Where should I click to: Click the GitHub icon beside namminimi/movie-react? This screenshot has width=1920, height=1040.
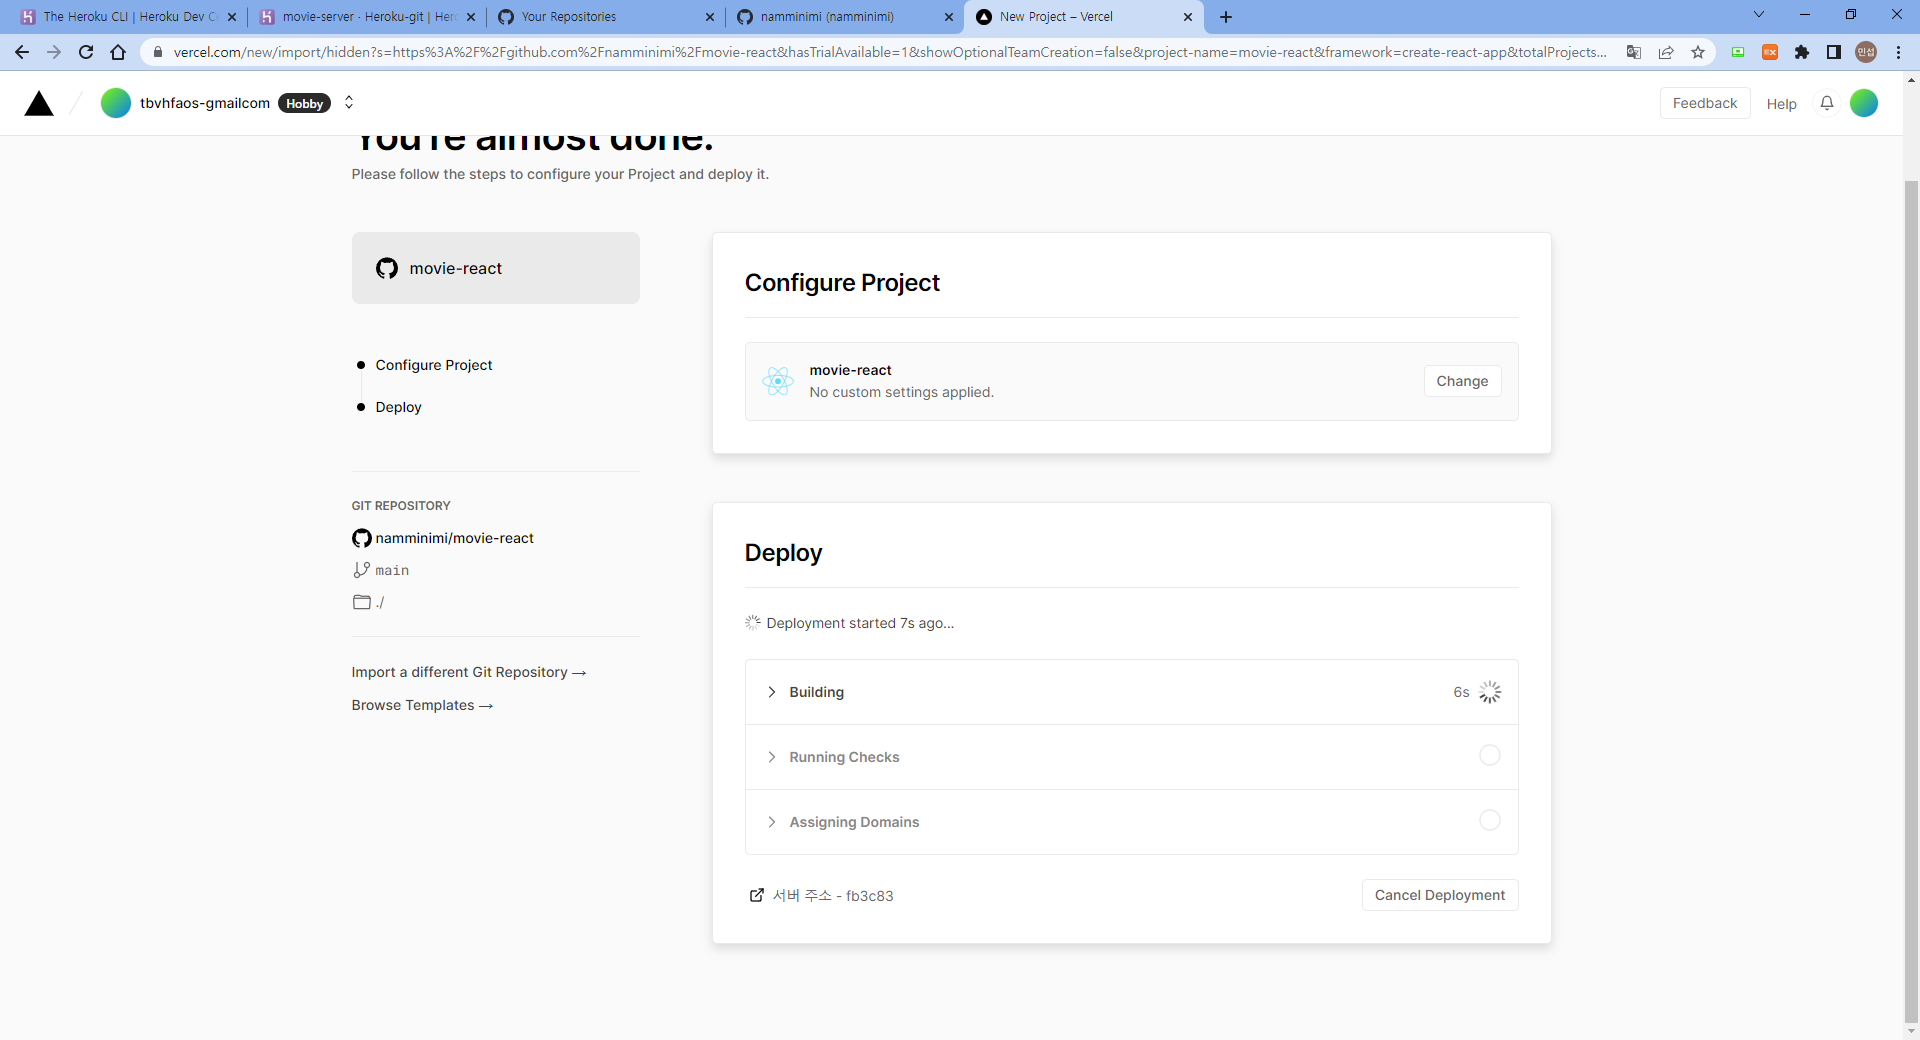click(x=362, y=538)
